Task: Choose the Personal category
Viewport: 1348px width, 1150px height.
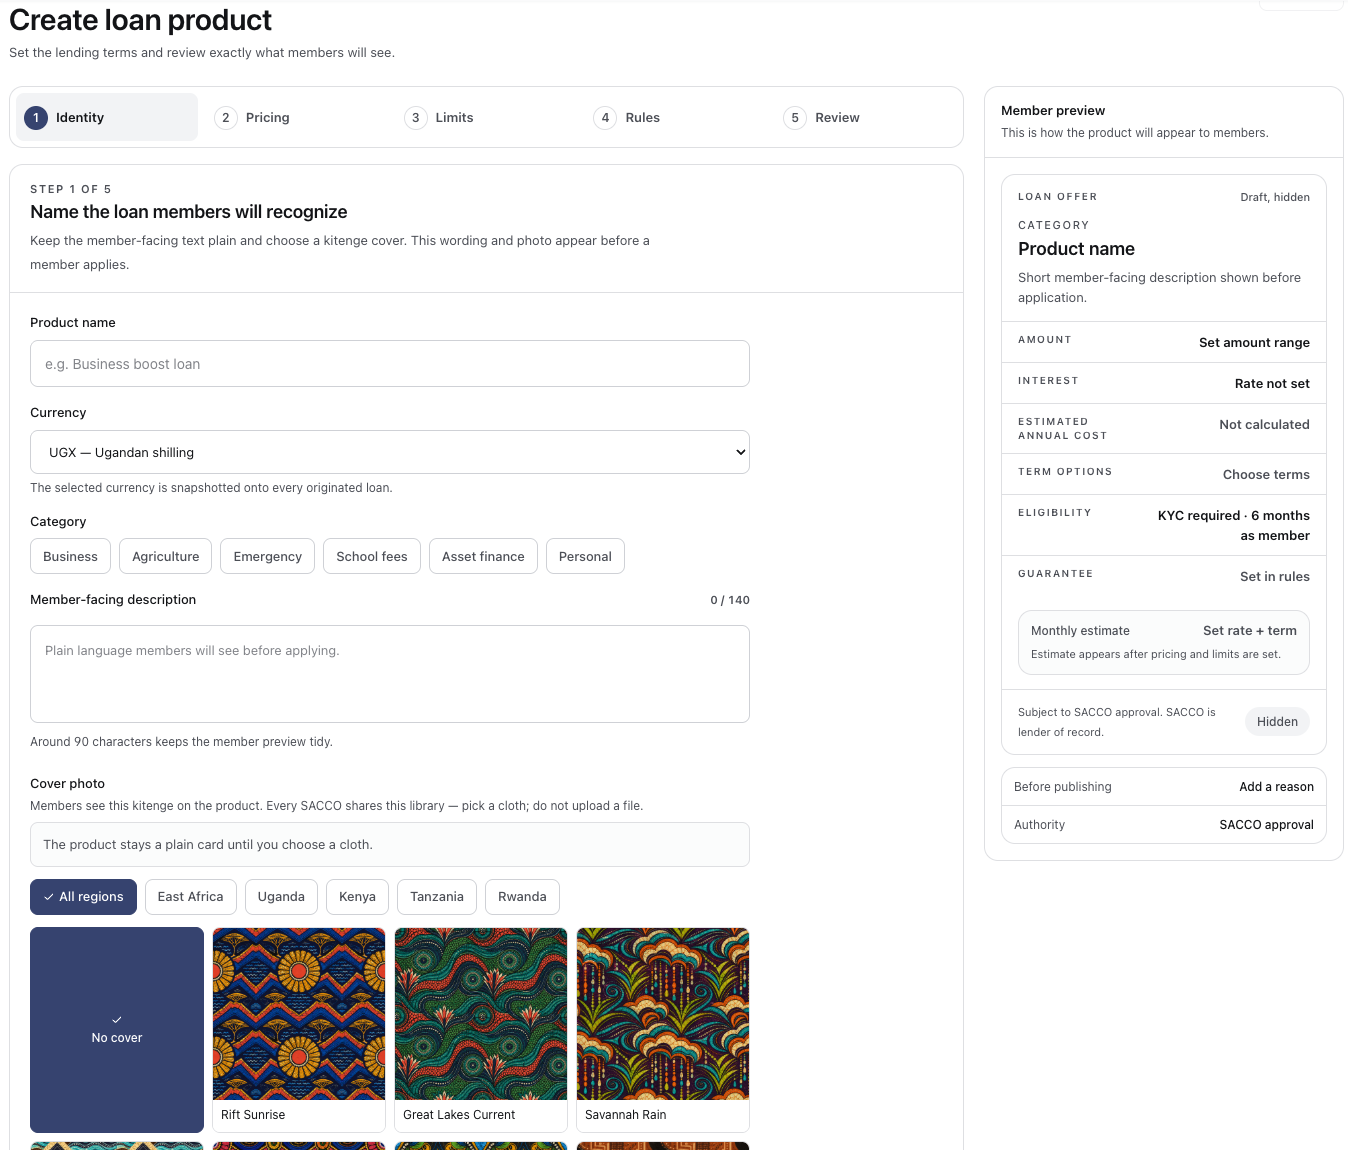Action: point(585,556)
